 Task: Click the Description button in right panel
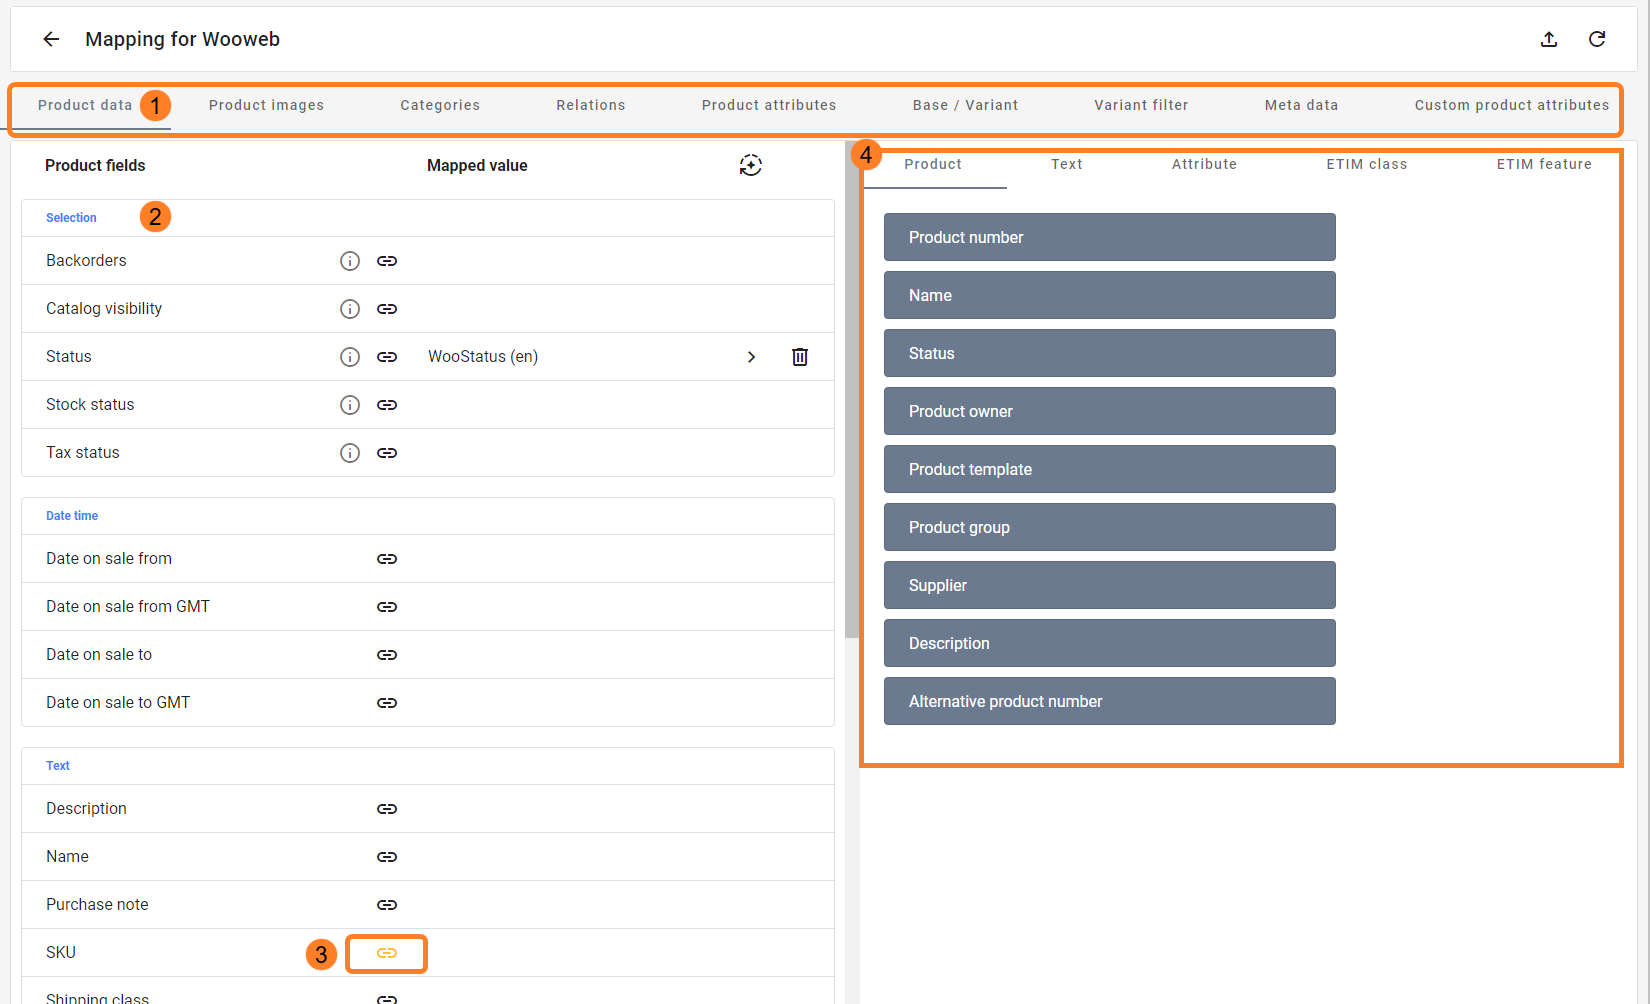1110,643
